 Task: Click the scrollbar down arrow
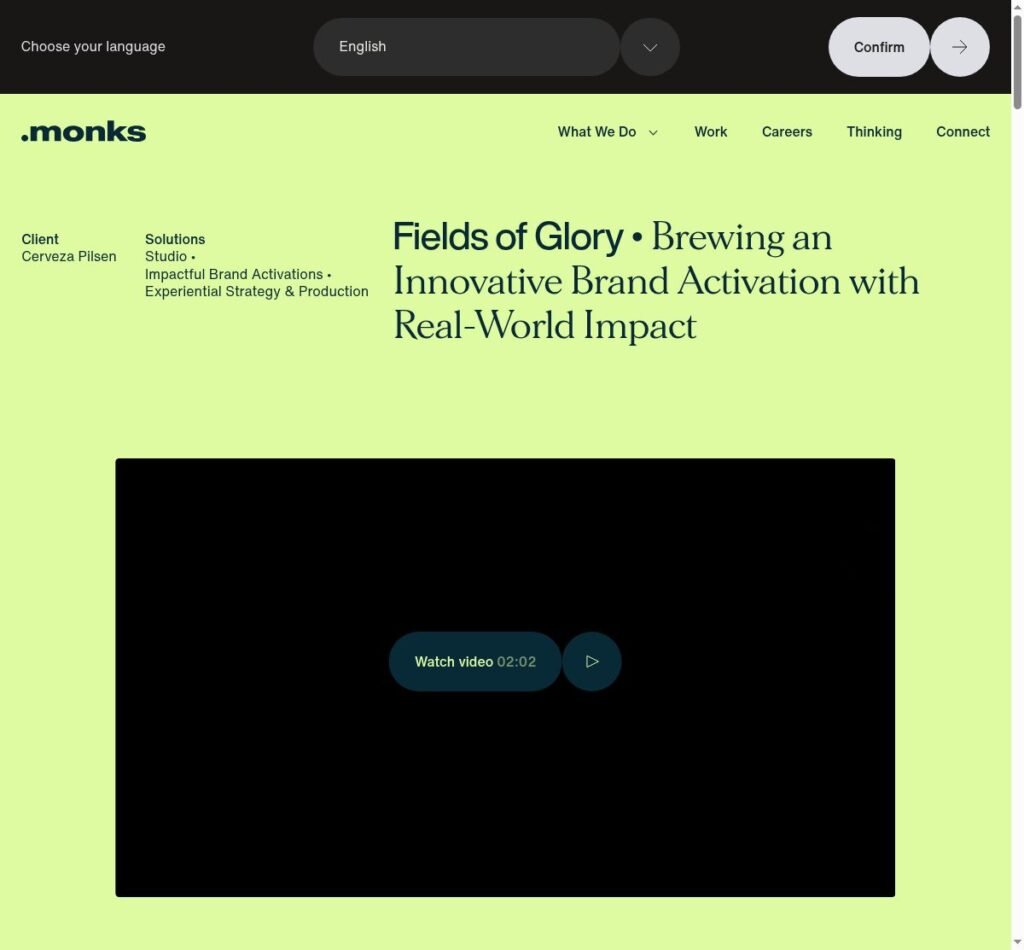coord(1017,944)
